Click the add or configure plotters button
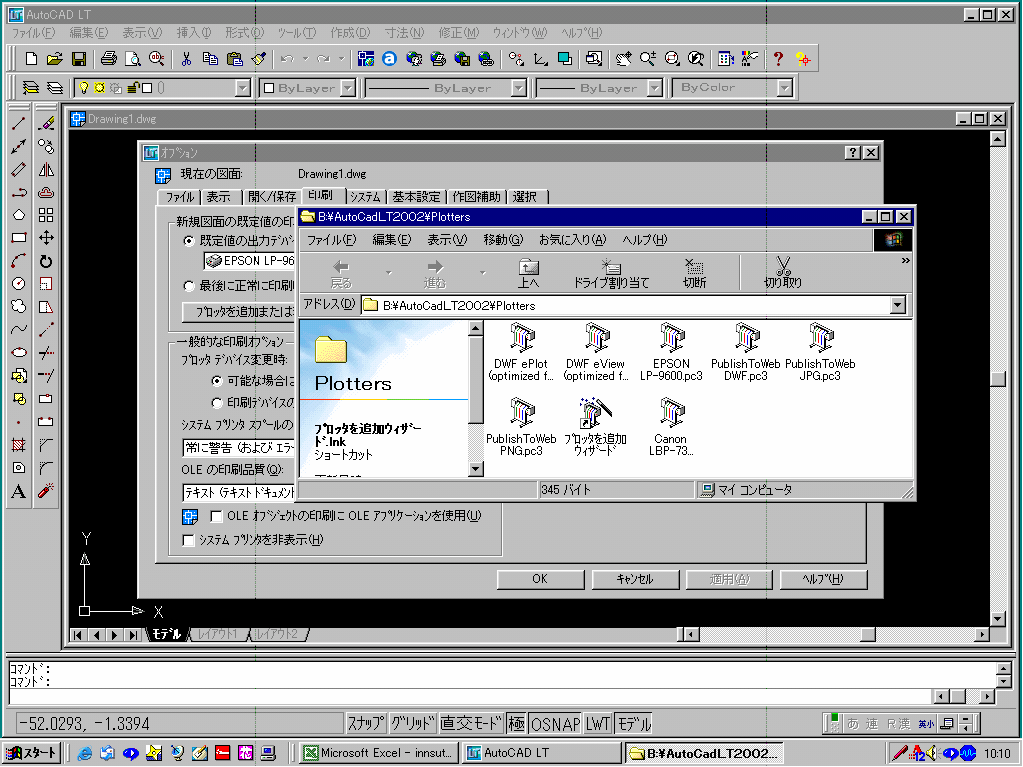 tap(238, 312)
